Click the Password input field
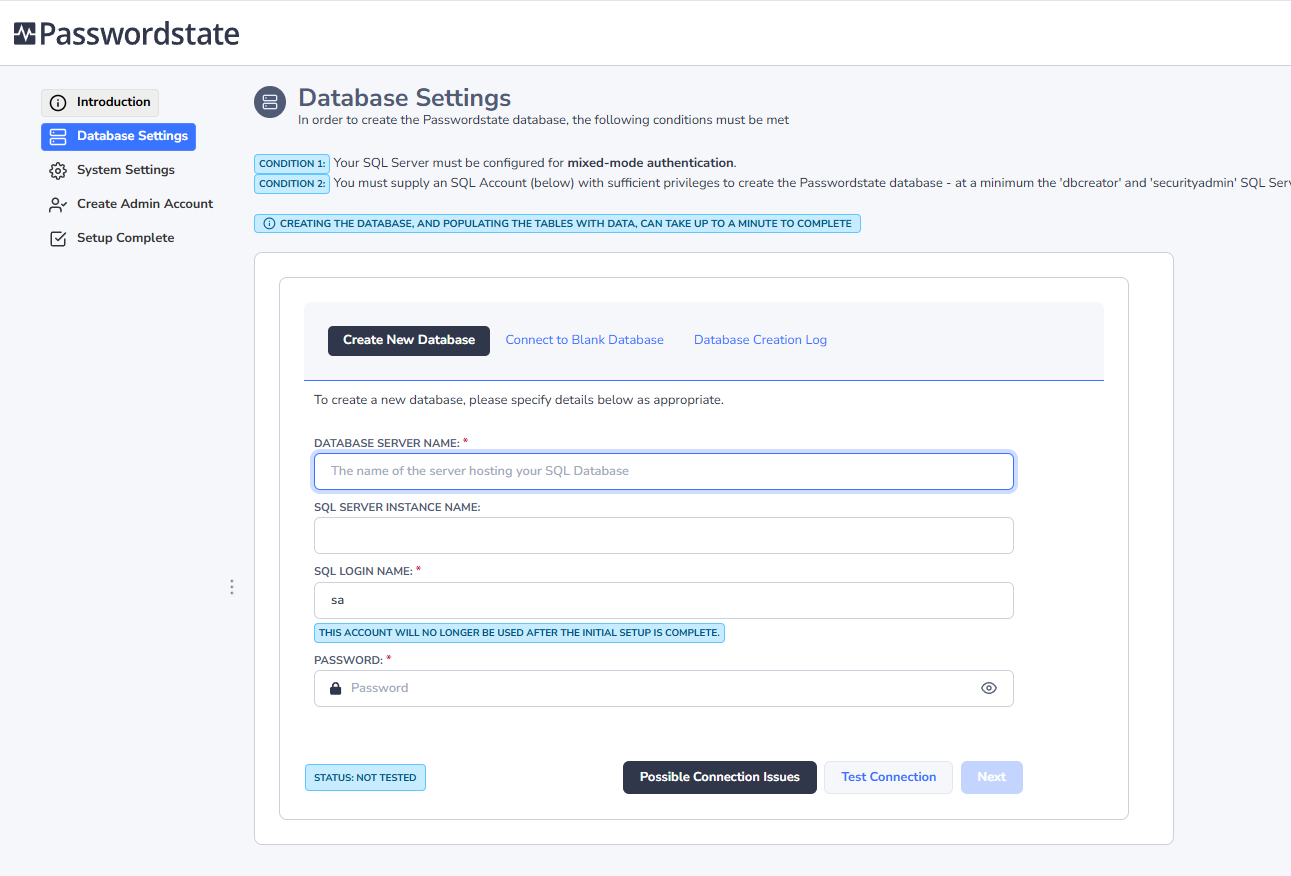This screenshot has height=876, width=1291. [x=664, y=688]
